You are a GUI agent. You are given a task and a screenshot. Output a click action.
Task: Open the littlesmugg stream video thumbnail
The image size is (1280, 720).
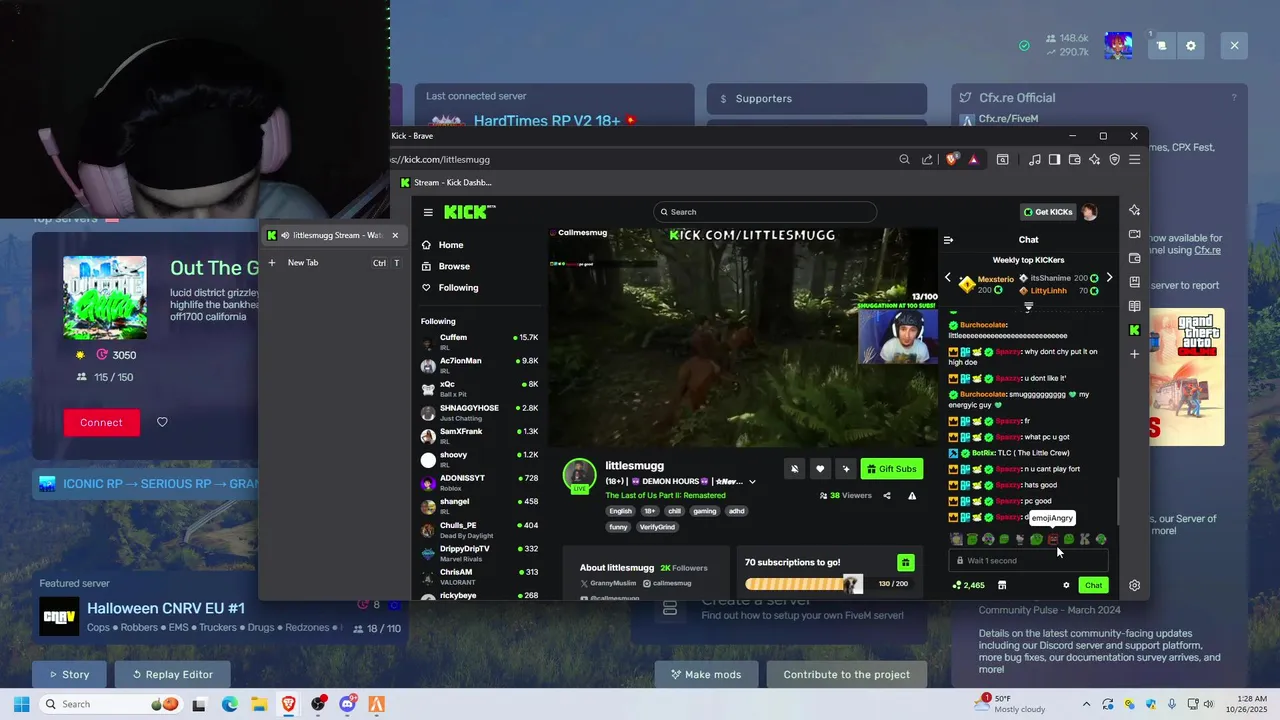click(x=744, y=337)
